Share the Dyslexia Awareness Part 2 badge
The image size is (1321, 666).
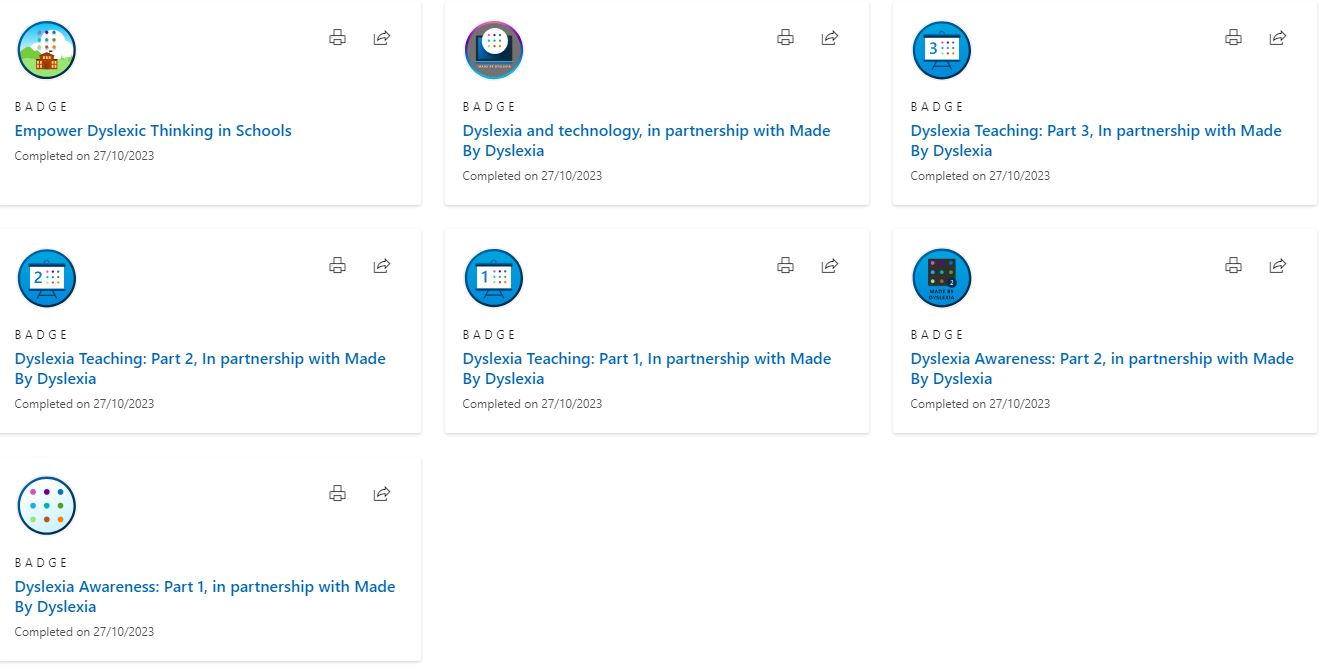(x=1277, y=266)
